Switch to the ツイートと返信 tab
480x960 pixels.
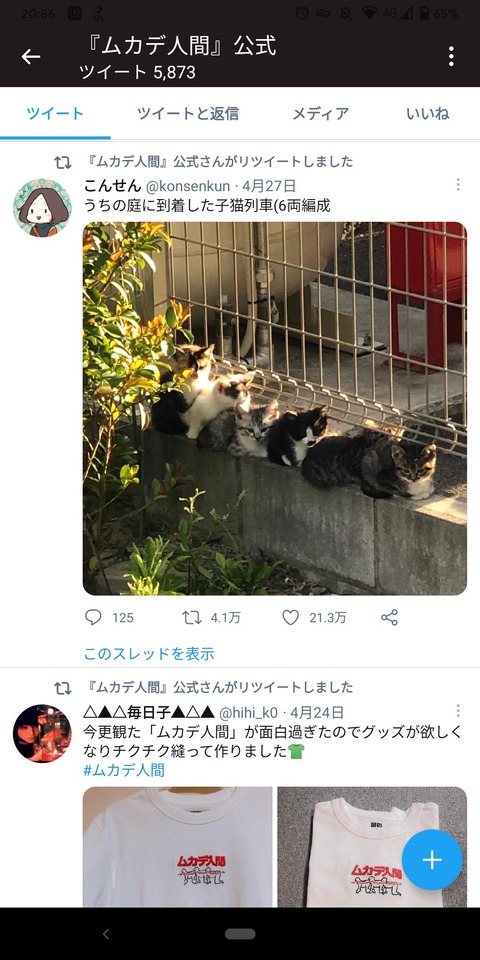(x=188, y=113)
